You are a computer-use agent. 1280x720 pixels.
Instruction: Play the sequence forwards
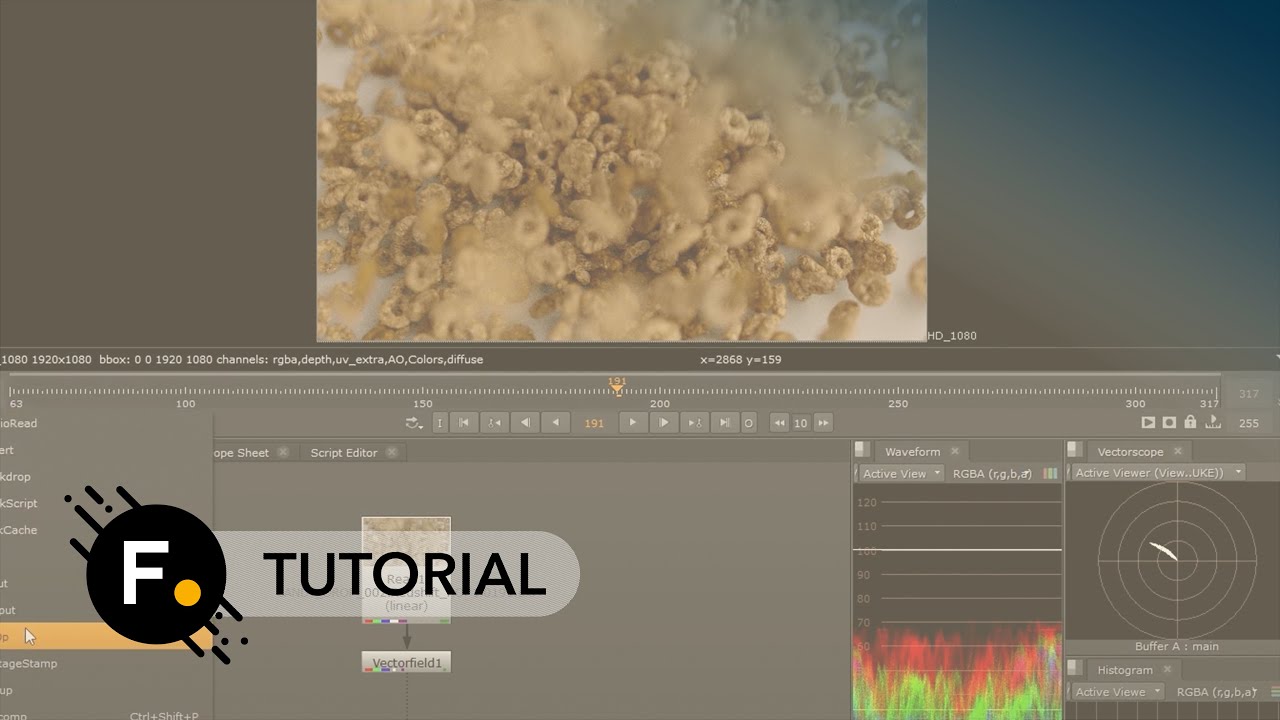click(x=632, y=423)
